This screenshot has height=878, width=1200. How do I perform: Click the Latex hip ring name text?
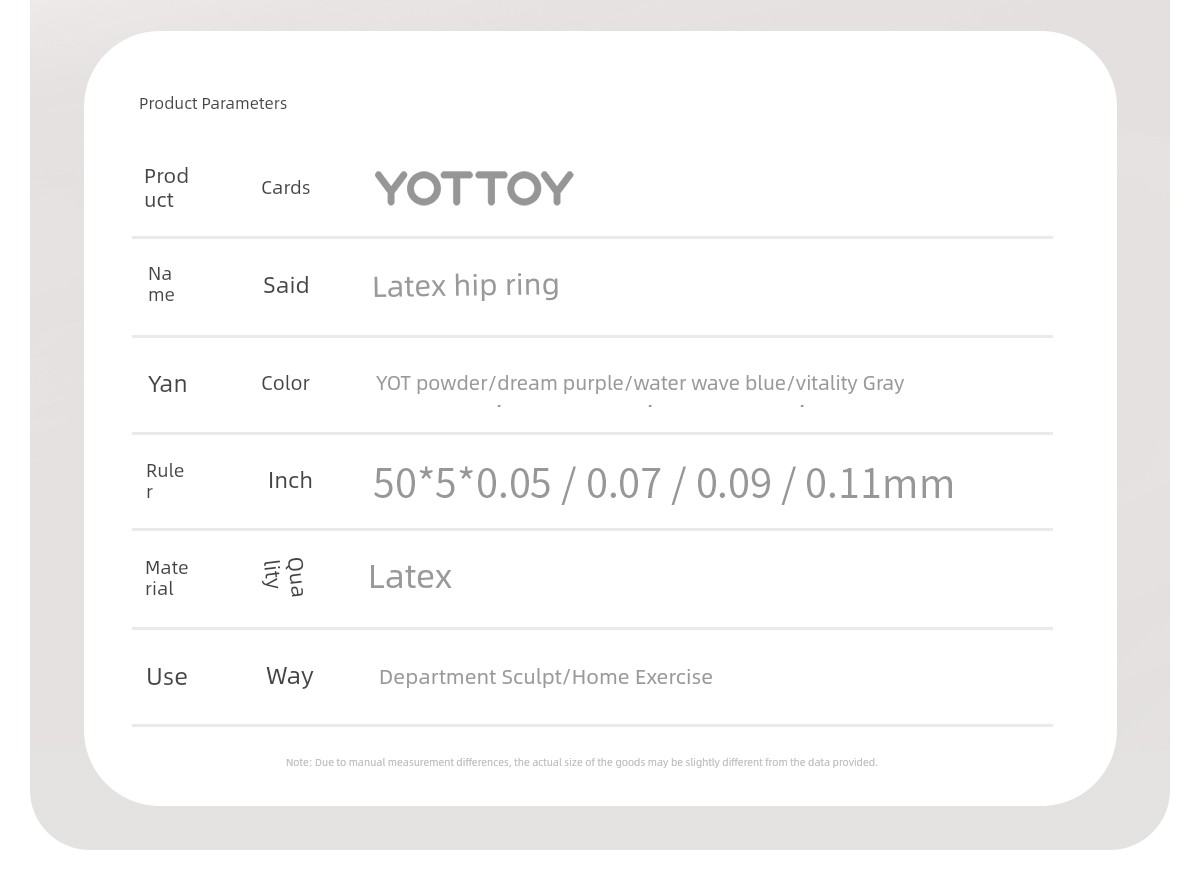tap(465, 286)
